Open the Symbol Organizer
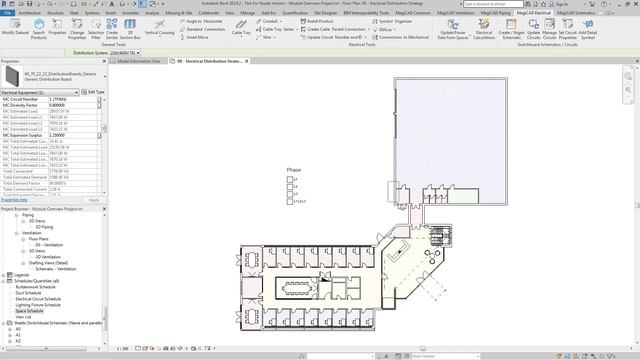This screenshot has width=640, height=360. (392, 21)
